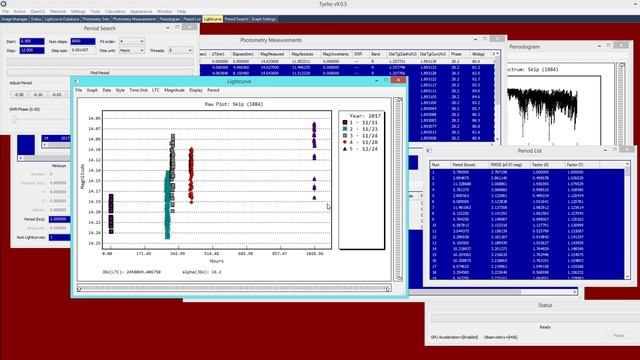Open File menu in main menu bar
The width and height of the screenshot is (640, 360).
tap(5, 11)
